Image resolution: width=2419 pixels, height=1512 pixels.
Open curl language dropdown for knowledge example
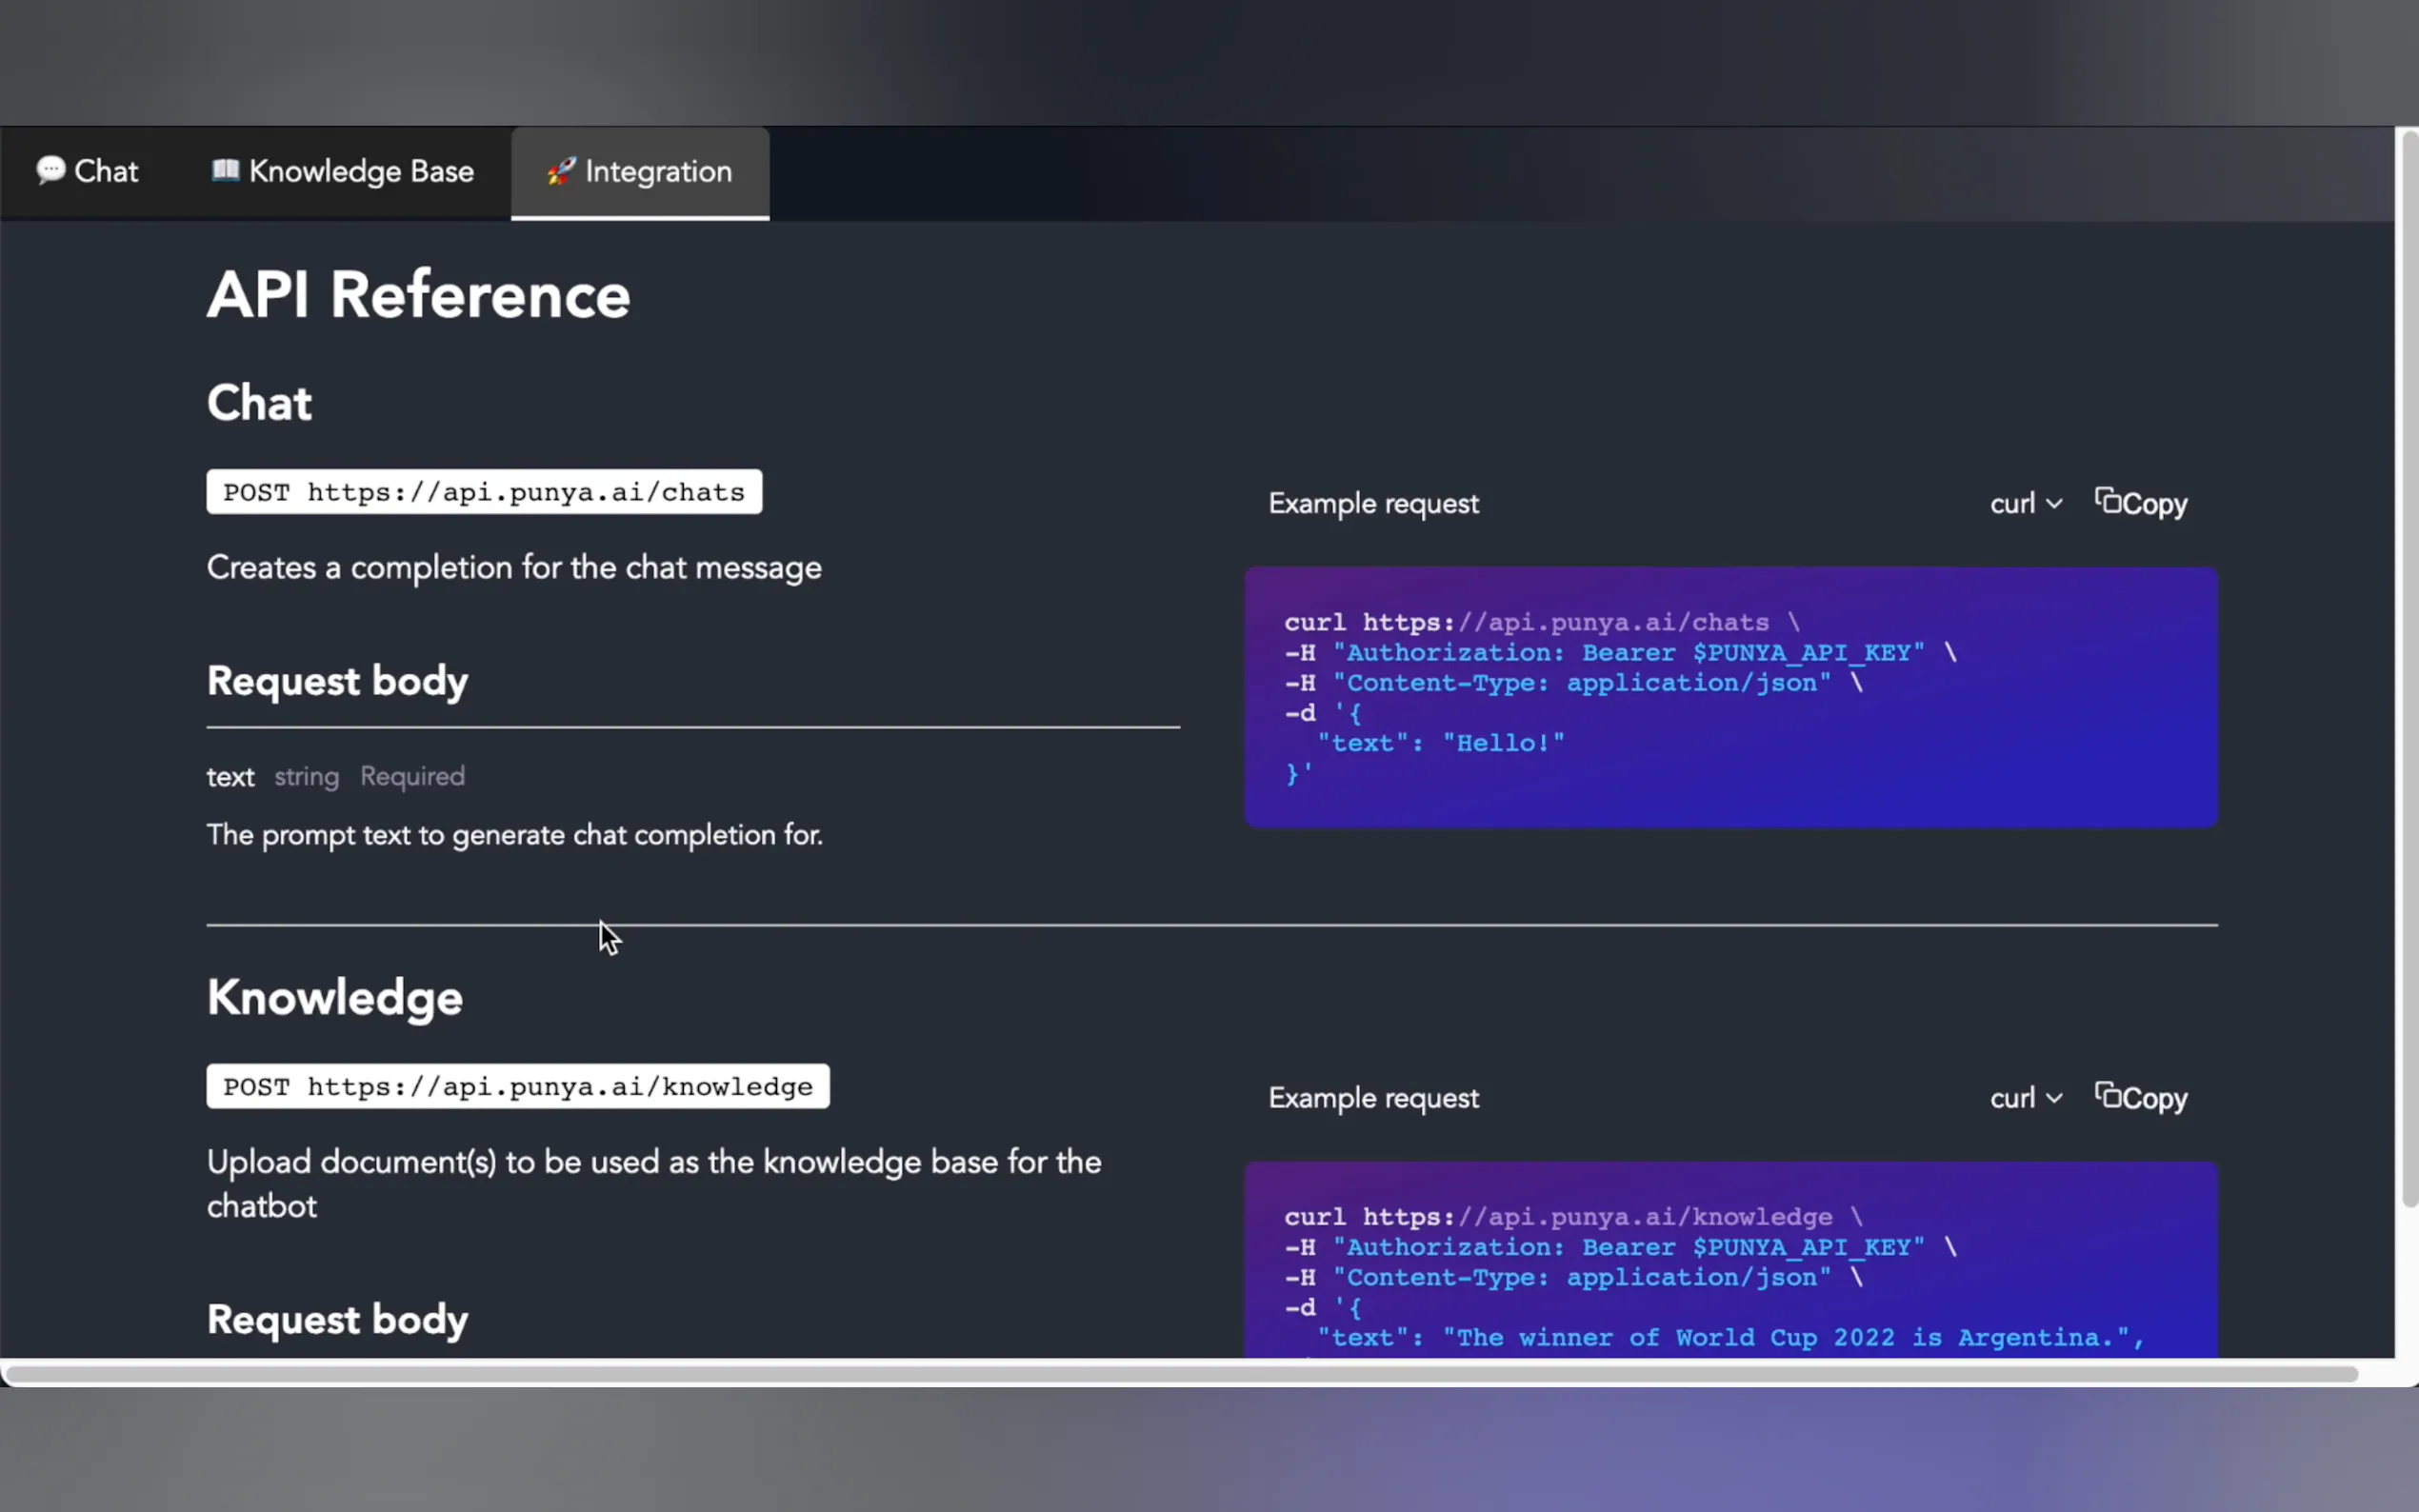click(x=2025, y=1098)
